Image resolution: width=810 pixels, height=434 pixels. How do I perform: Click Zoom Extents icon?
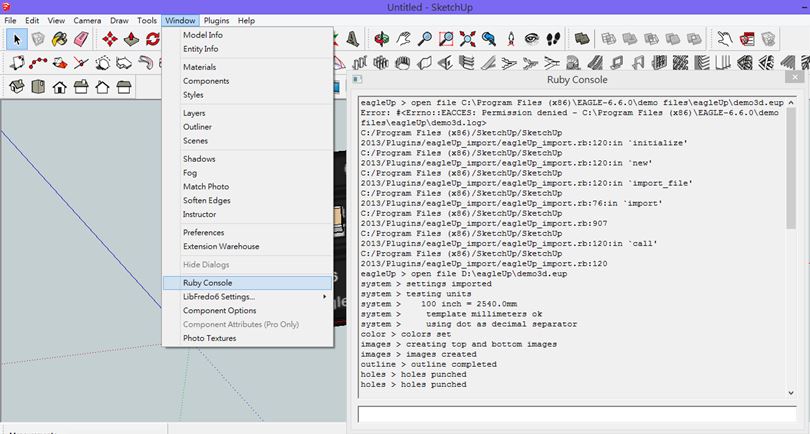[x=468, y=39]
